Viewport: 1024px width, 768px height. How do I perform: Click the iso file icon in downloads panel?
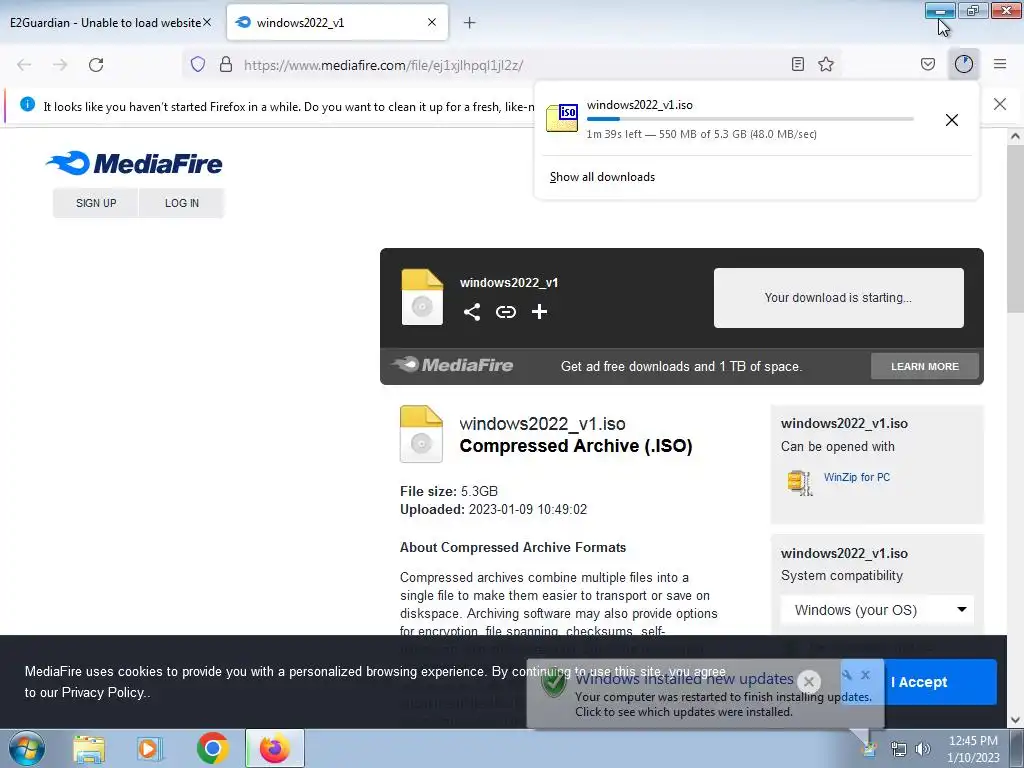point(562,118)
